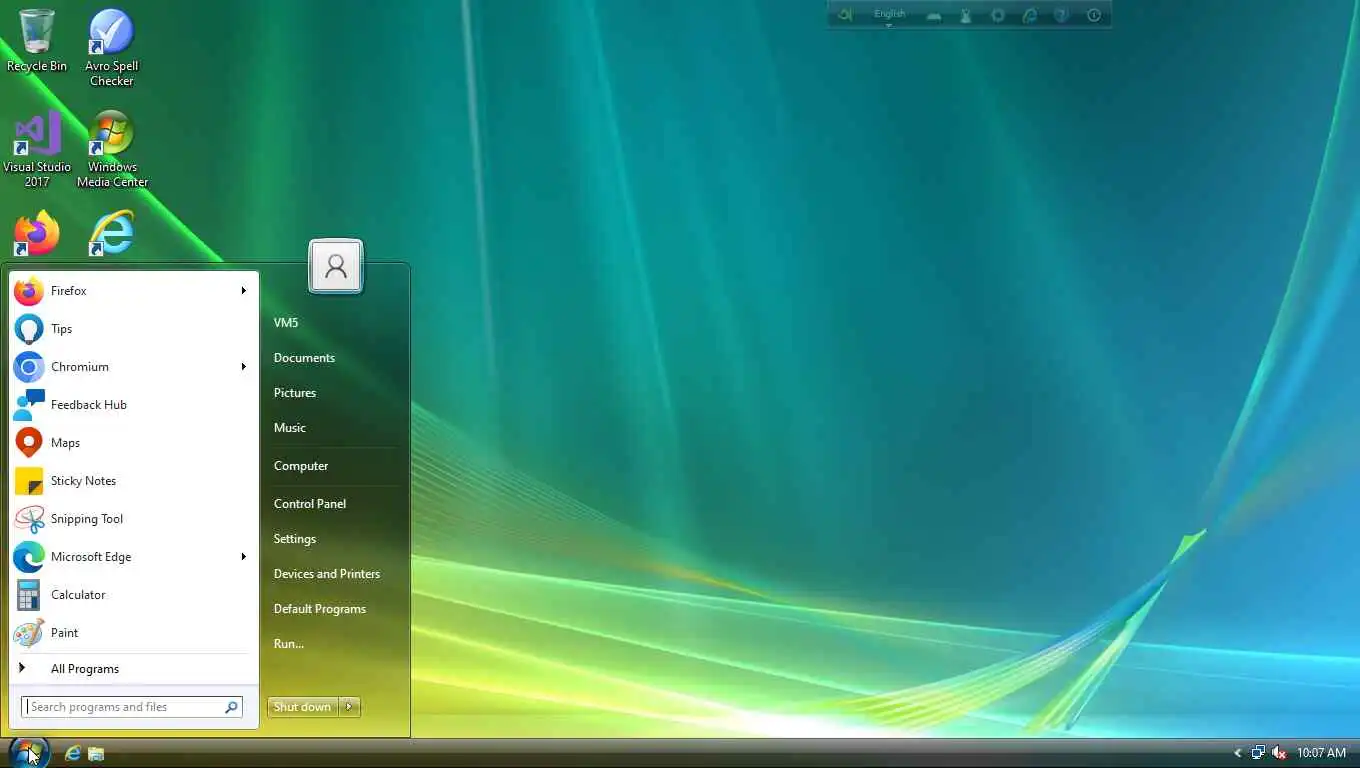Open the Calculator app
Screen dimensions: 1360x768
133,595
